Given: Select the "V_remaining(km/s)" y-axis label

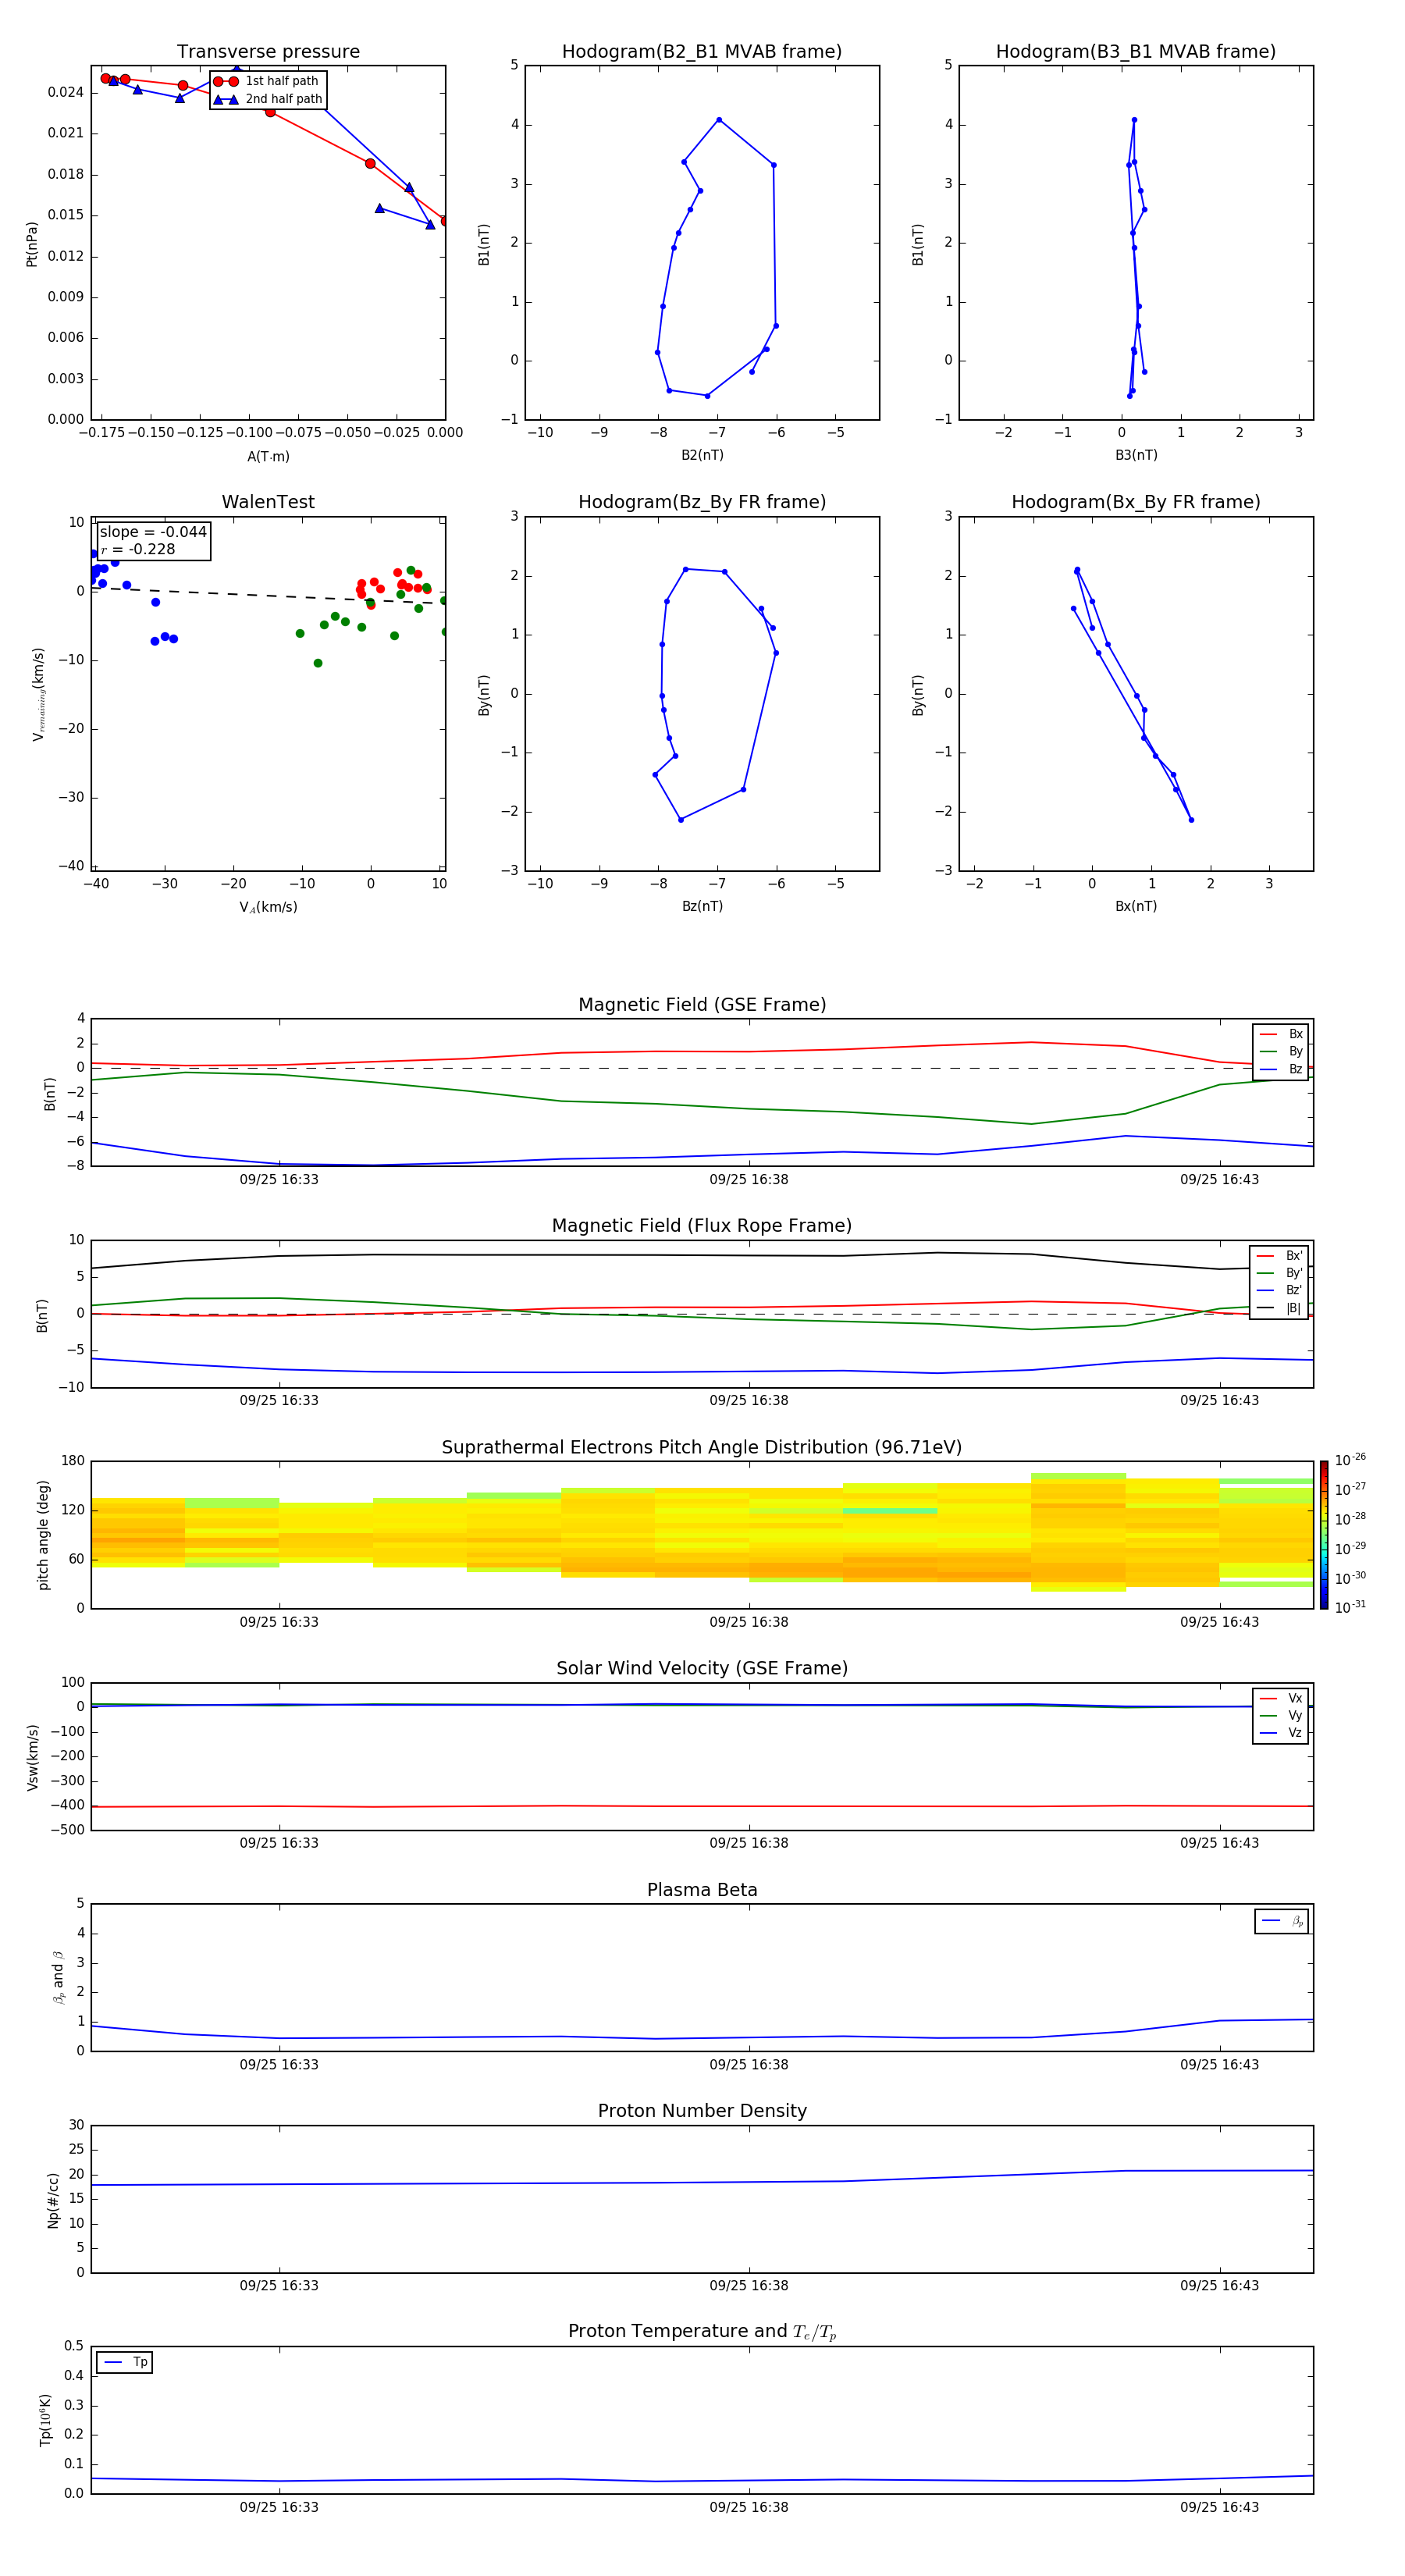Looking at the screenshot, I should click(38, 694).
